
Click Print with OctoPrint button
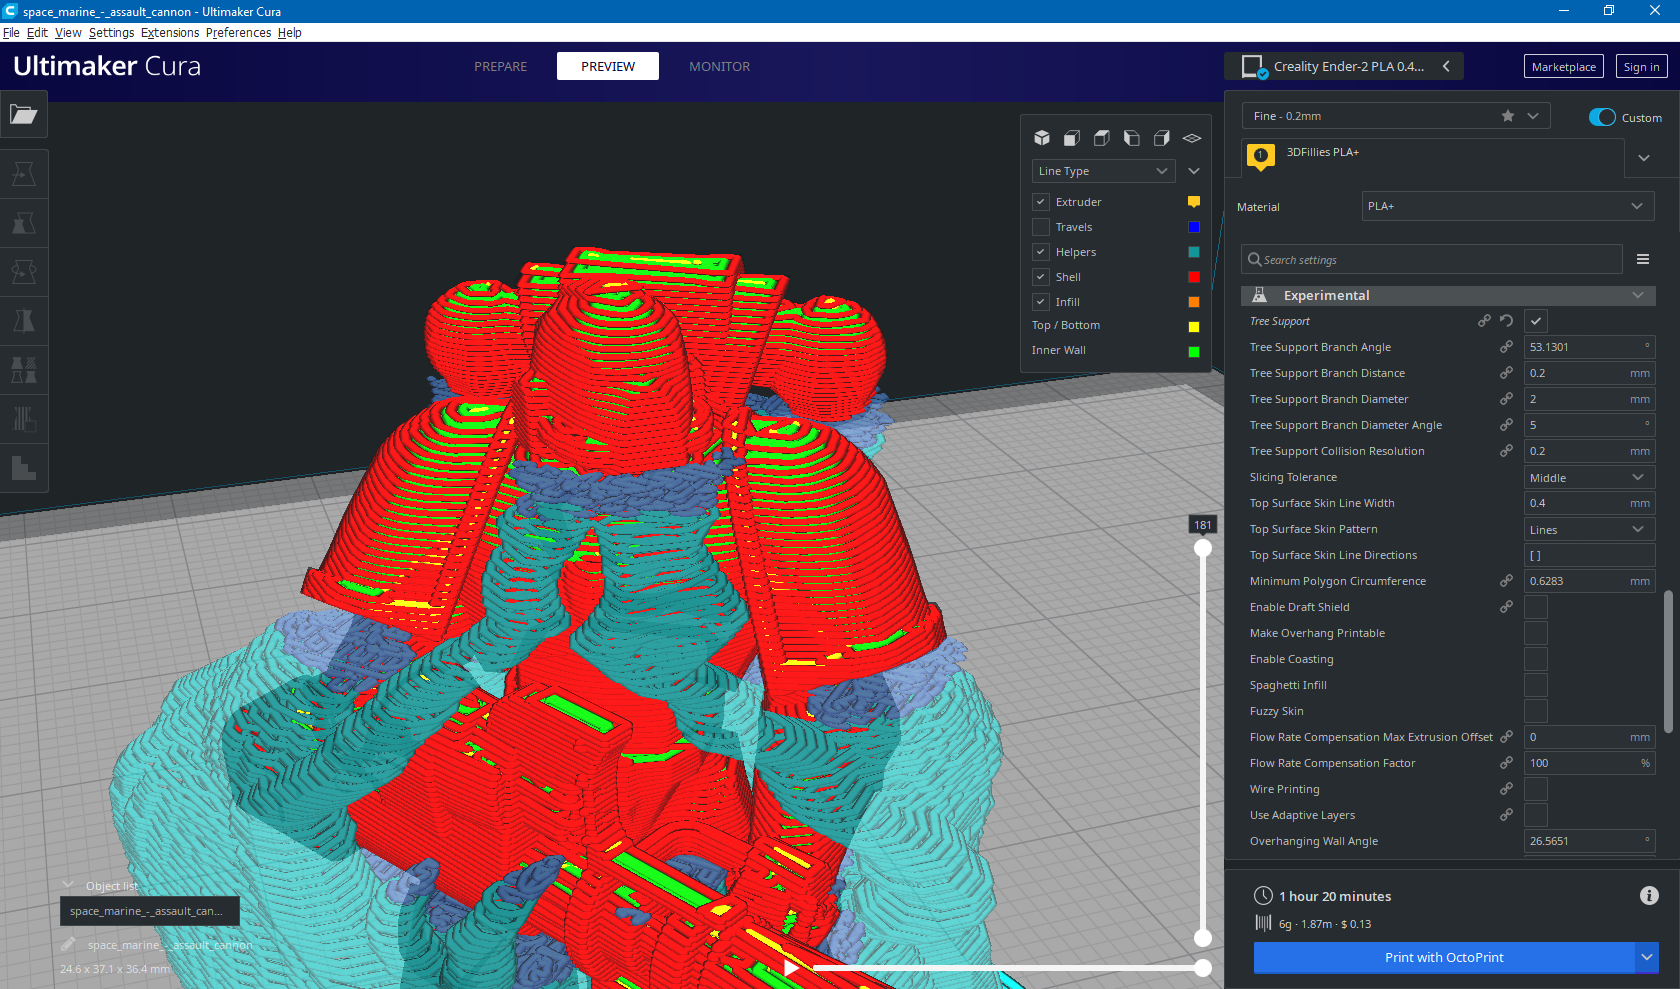(1444, 957)
